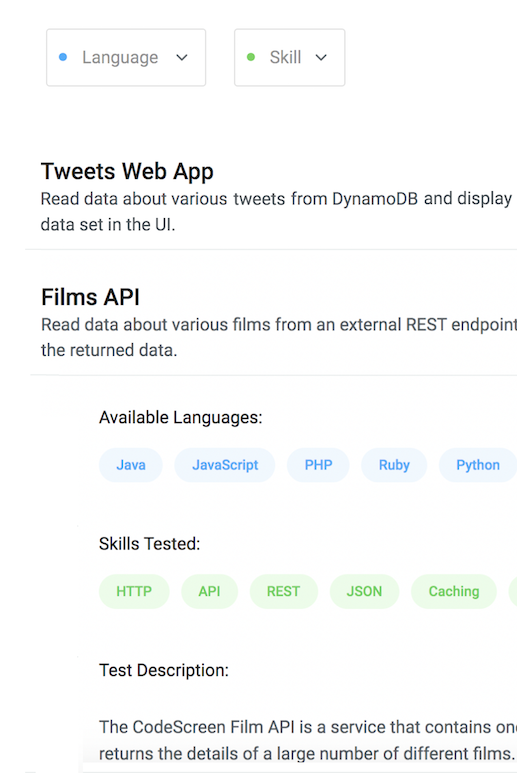Click the CodeScreen Film API description paragraph

[308, 740]
